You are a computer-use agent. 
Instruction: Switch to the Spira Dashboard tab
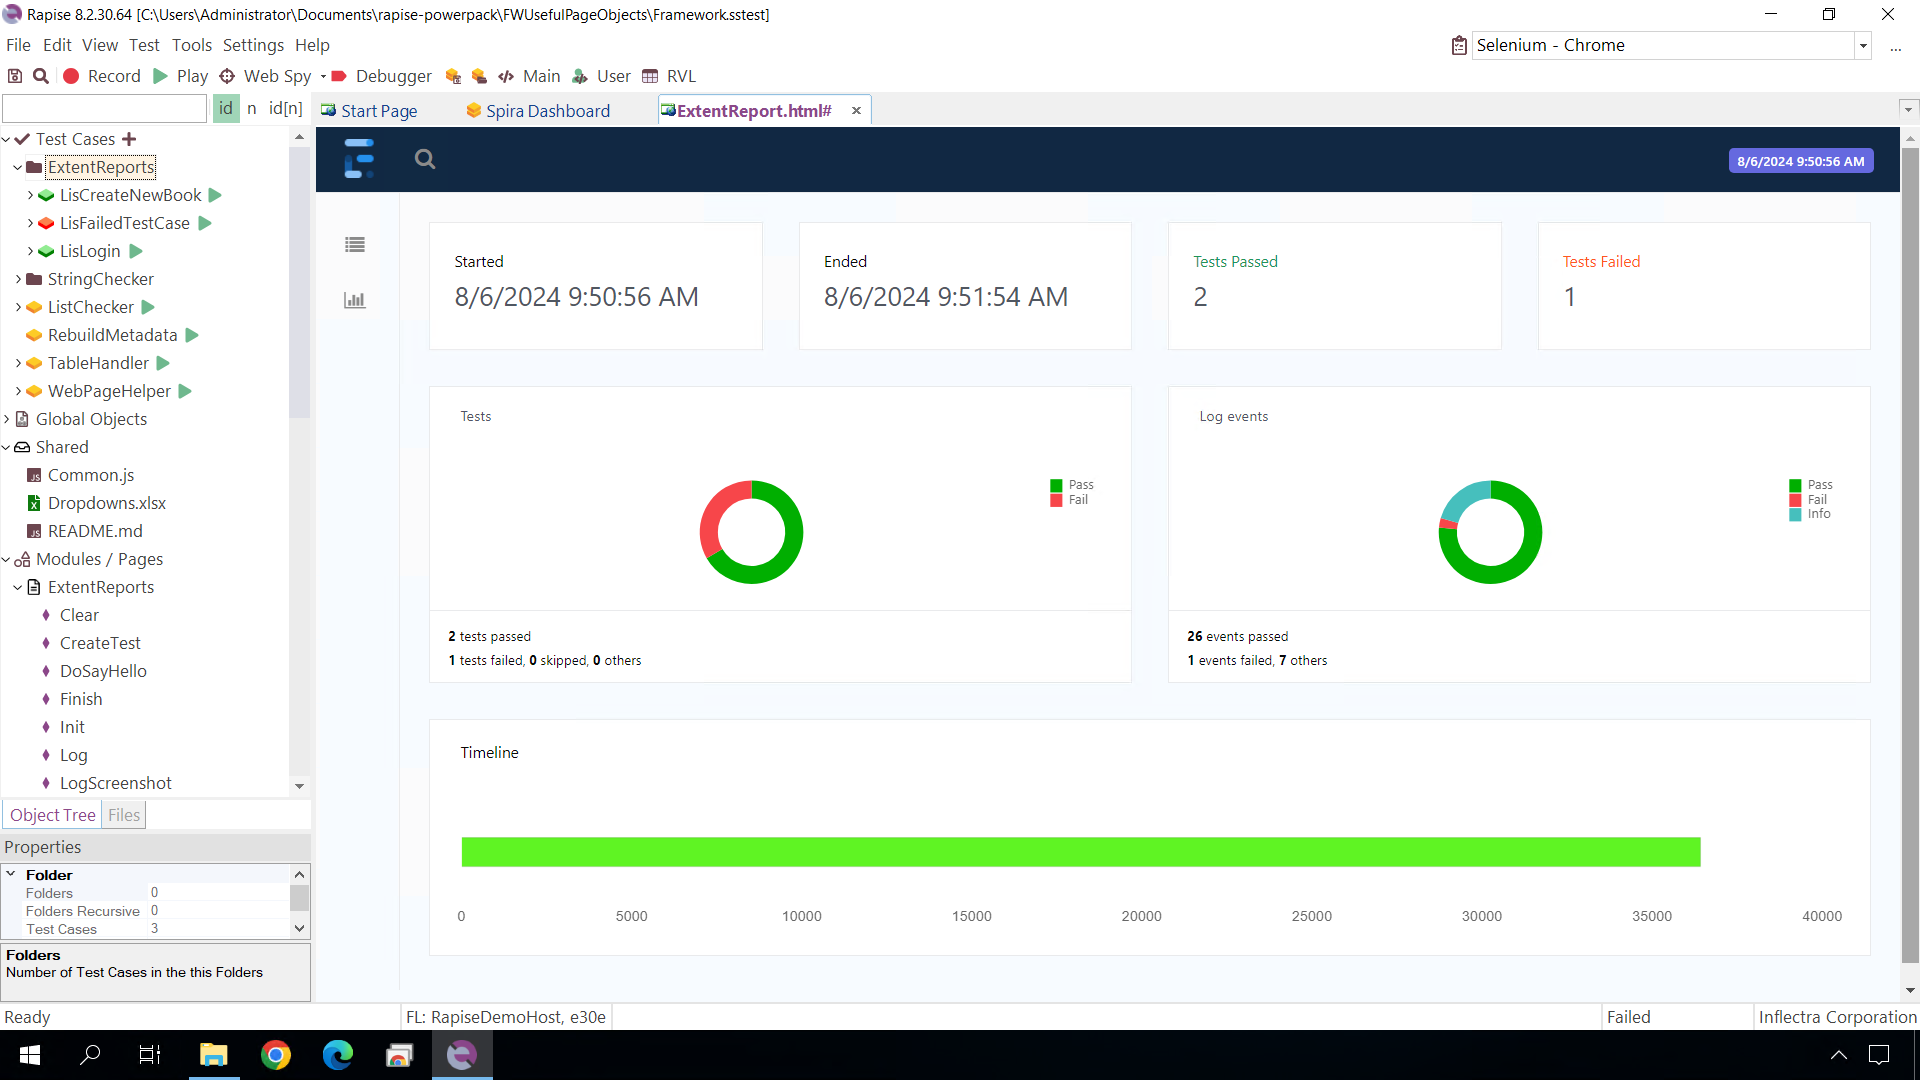point(548,110)
